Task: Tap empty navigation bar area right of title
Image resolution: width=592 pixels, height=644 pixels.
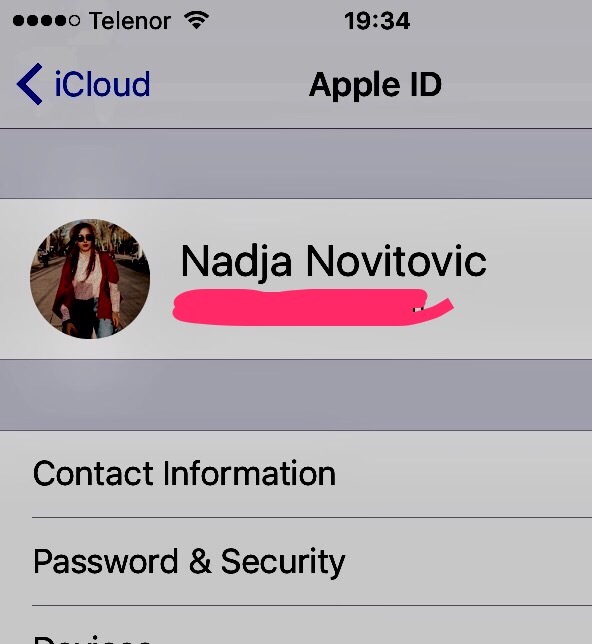Action: [x=518, y=85]
